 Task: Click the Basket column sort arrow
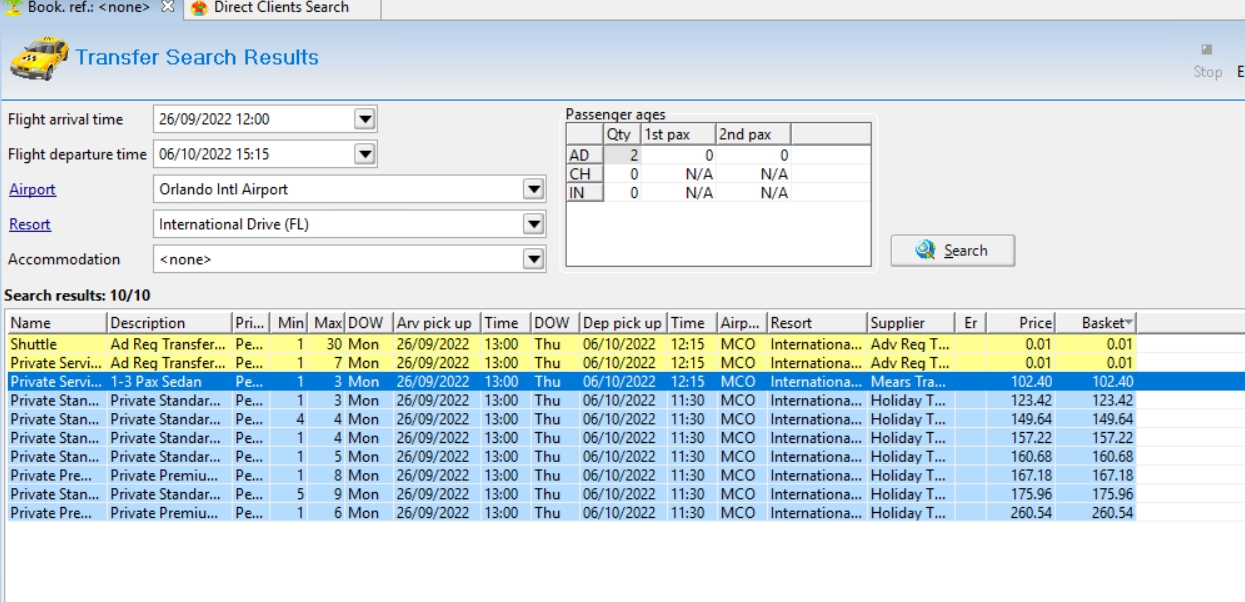coord(1129,323)
